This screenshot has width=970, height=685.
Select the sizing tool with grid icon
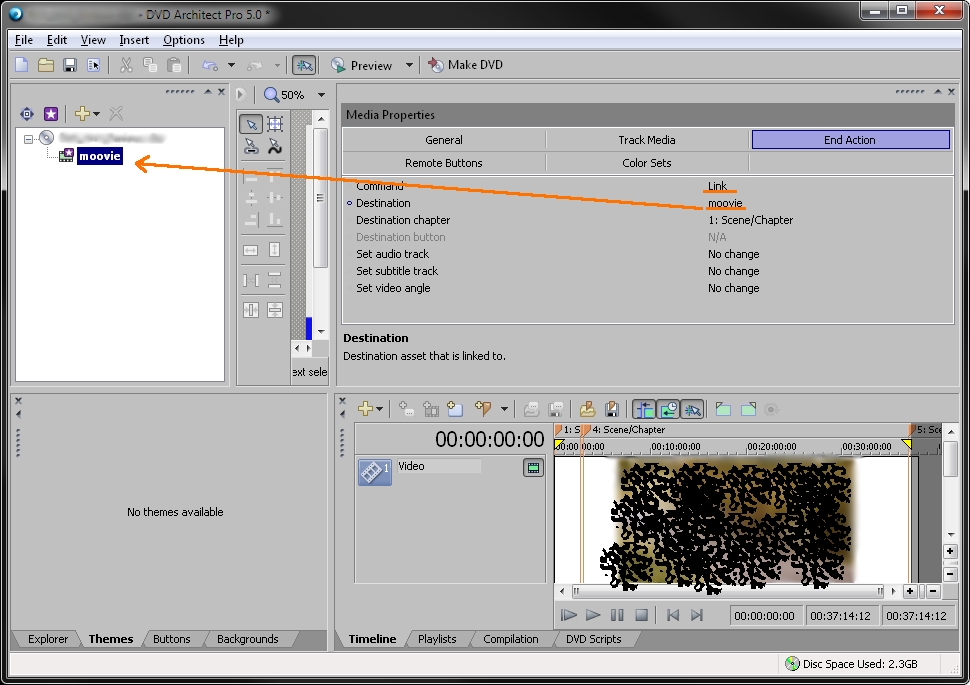tap(275, 124)
